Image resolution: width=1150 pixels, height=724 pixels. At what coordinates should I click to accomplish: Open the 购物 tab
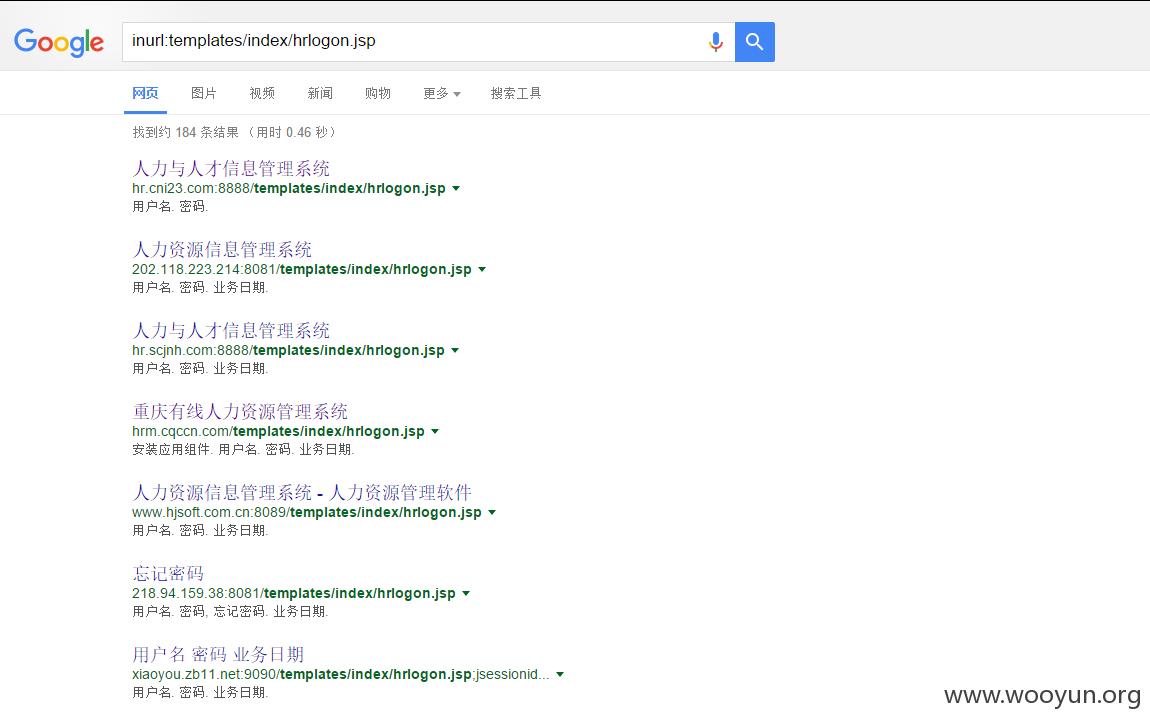coord(378,93)
